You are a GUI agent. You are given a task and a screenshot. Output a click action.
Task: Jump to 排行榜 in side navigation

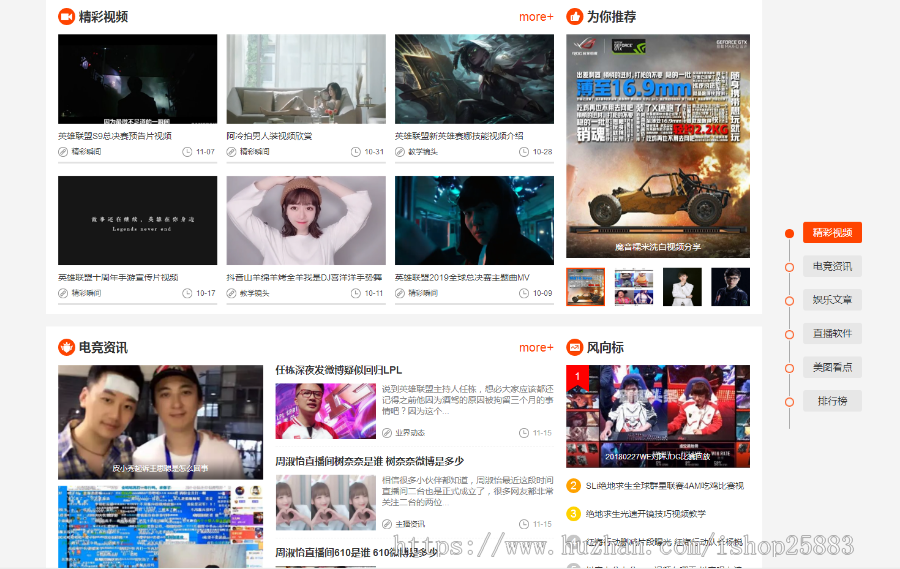[832, 401]
